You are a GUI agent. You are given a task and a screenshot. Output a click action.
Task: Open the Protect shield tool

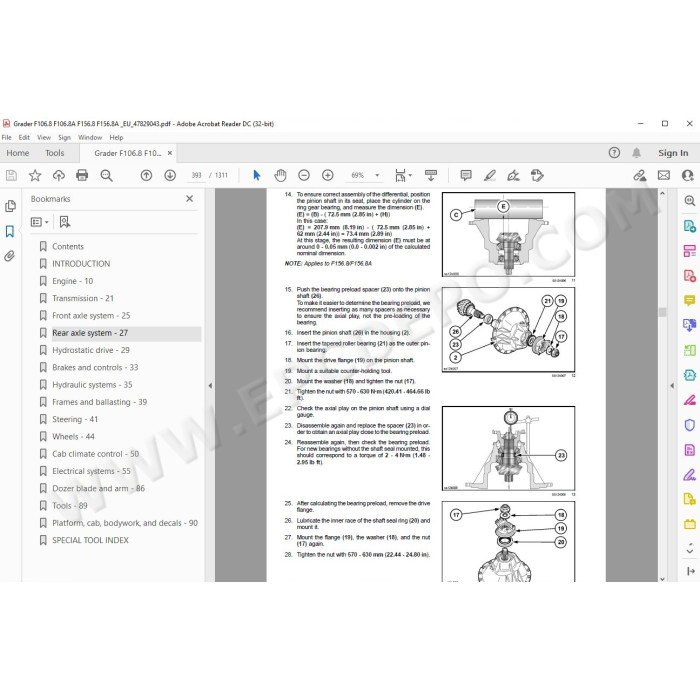pos(690,425)
